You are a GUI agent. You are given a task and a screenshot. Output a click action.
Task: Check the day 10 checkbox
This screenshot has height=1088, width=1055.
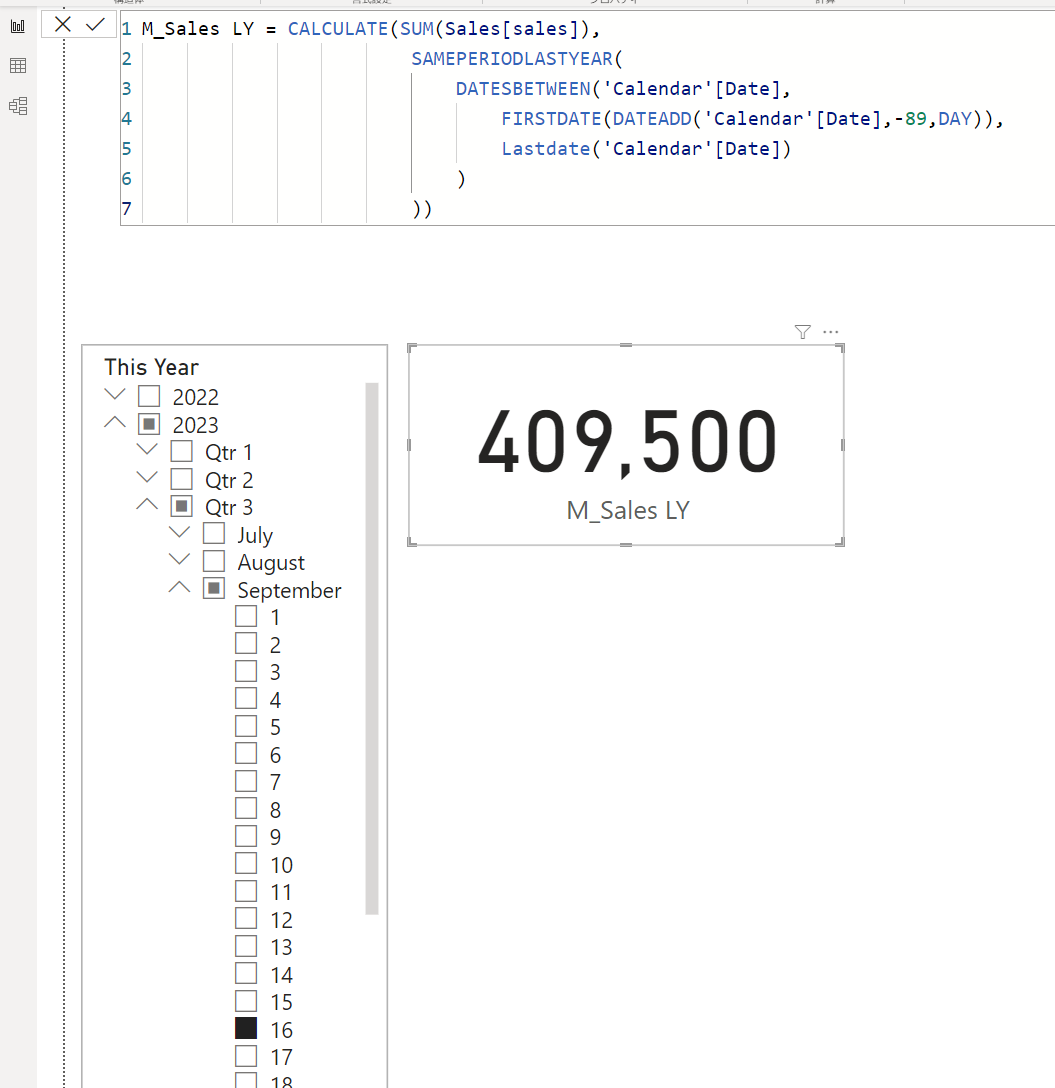click(x=246, y=864)
